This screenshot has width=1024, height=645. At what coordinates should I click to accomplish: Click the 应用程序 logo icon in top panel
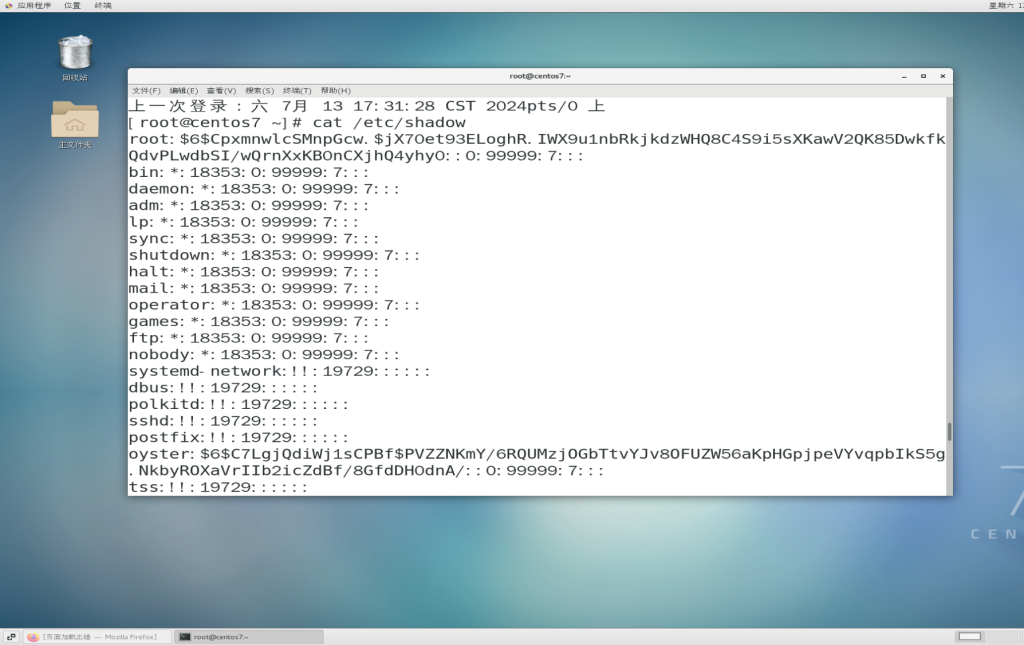click(x=8, y=6)
